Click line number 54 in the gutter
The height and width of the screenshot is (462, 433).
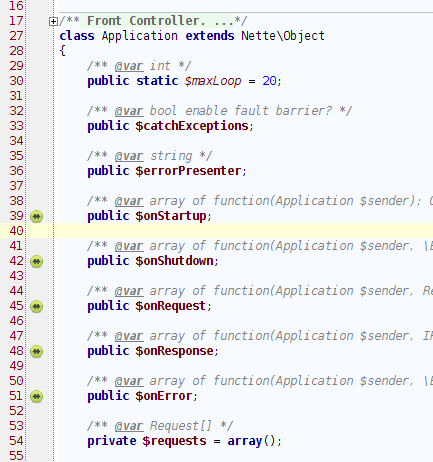(x=16, y=441)
